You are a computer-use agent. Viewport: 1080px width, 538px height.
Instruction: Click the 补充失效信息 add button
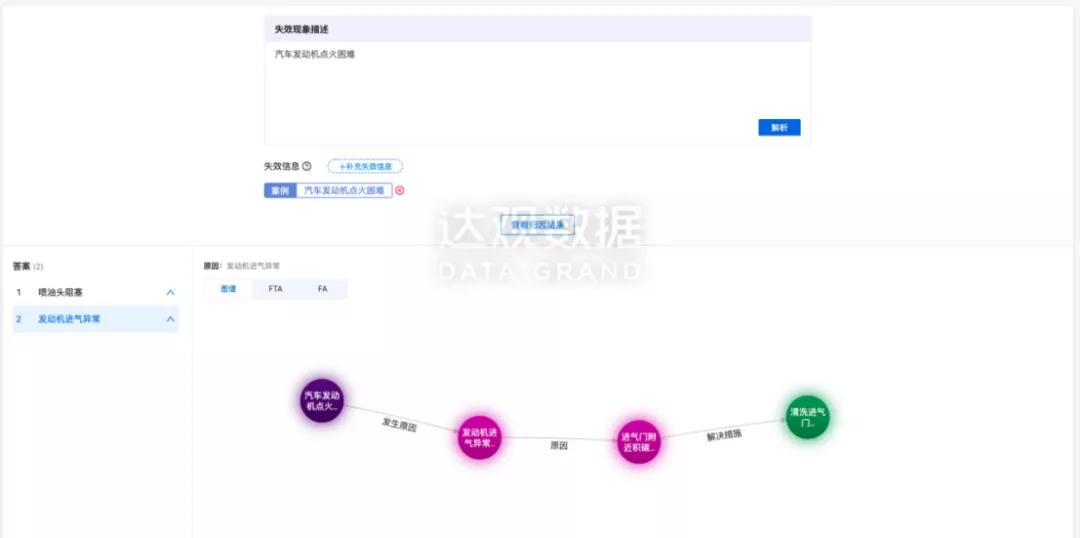pyautogui.click(x=365, y=167)
